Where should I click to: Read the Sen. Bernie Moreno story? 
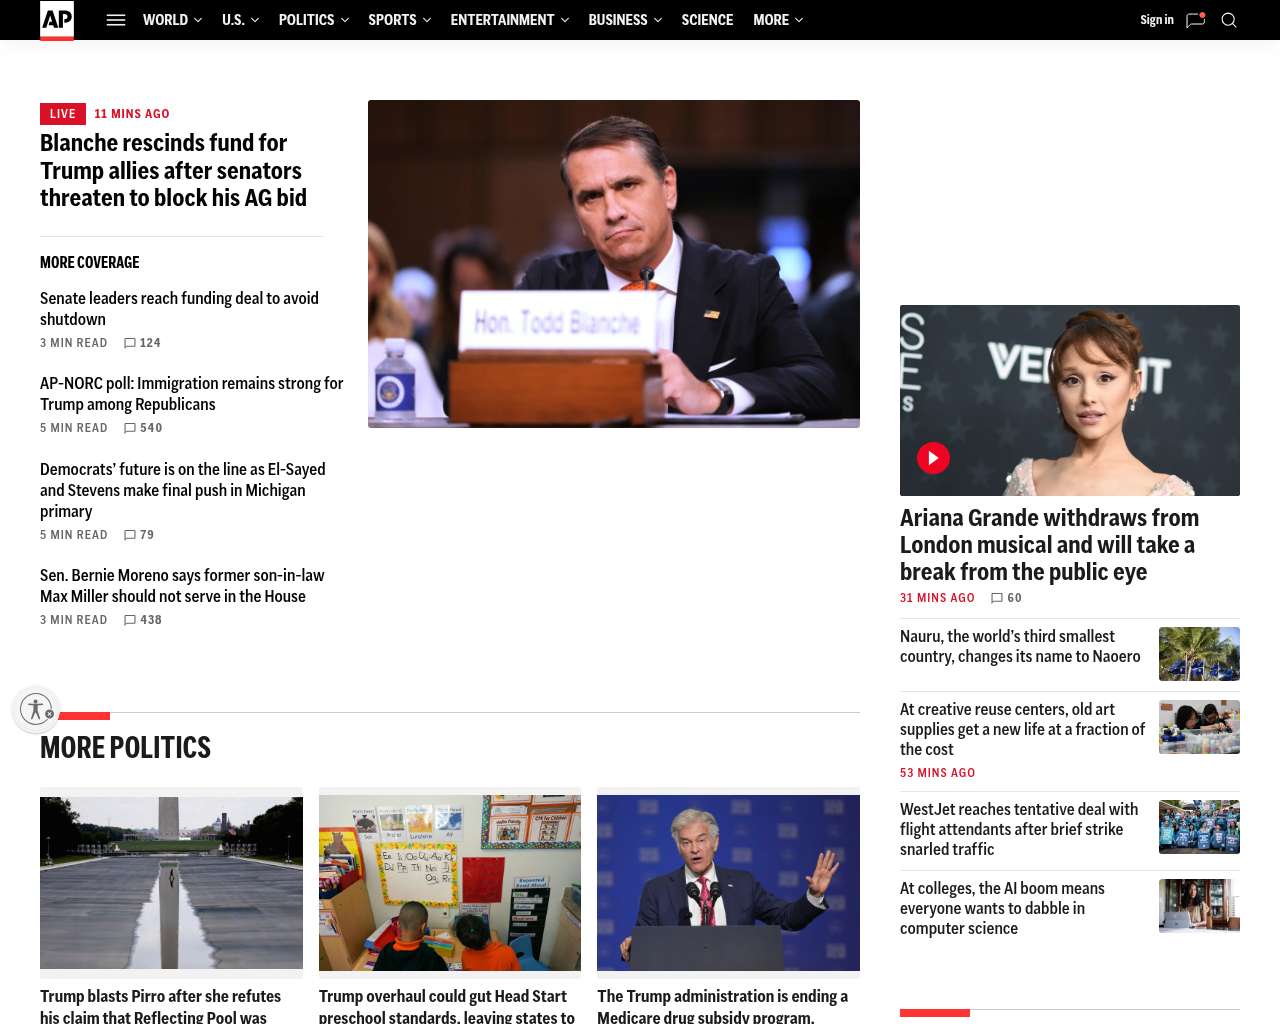(182, 586)
